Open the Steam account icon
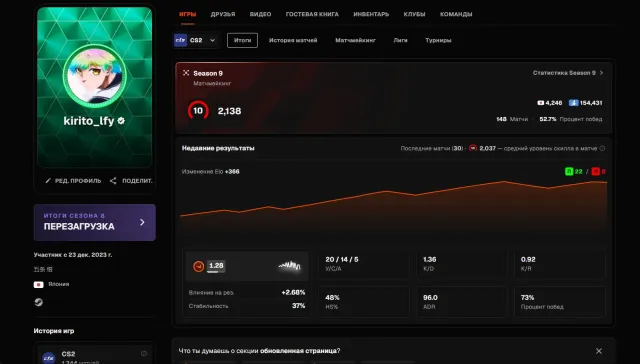640x364 pixels. pyautogui.click(x=38, y=302)
